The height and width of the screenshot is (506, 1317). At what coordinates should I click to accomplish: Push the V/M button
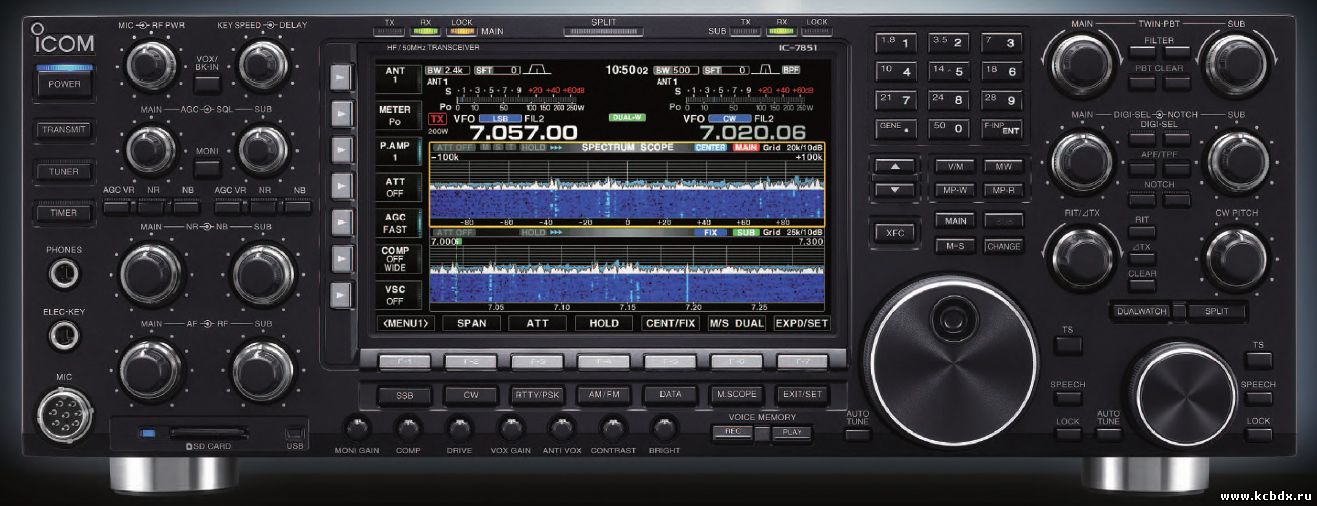pos(954,166)
